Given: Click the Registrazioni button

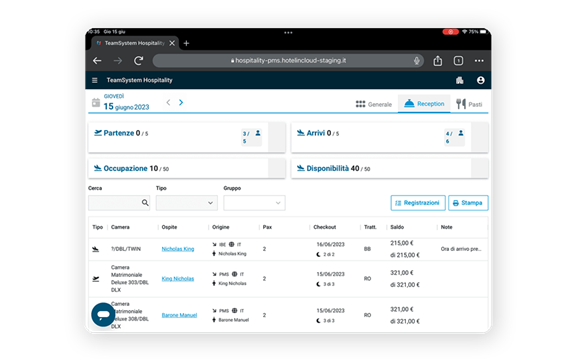Looking at the screenshot, I should click(418, 203).
